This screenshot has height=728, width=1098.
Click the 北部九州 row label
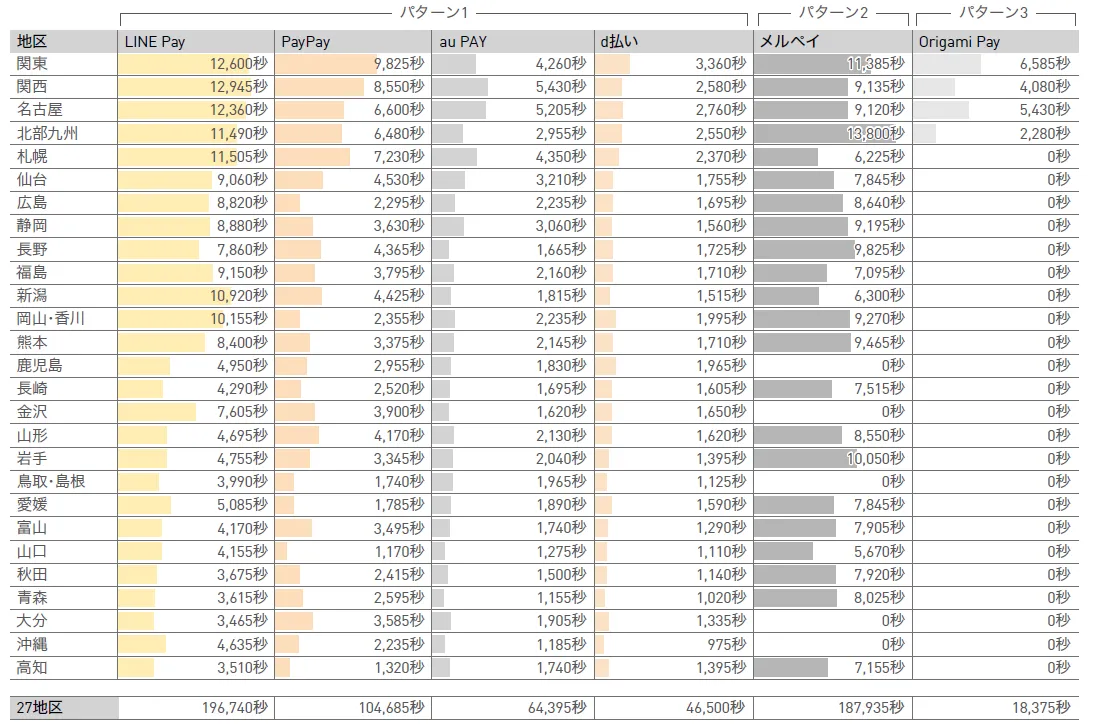(48, 133)
